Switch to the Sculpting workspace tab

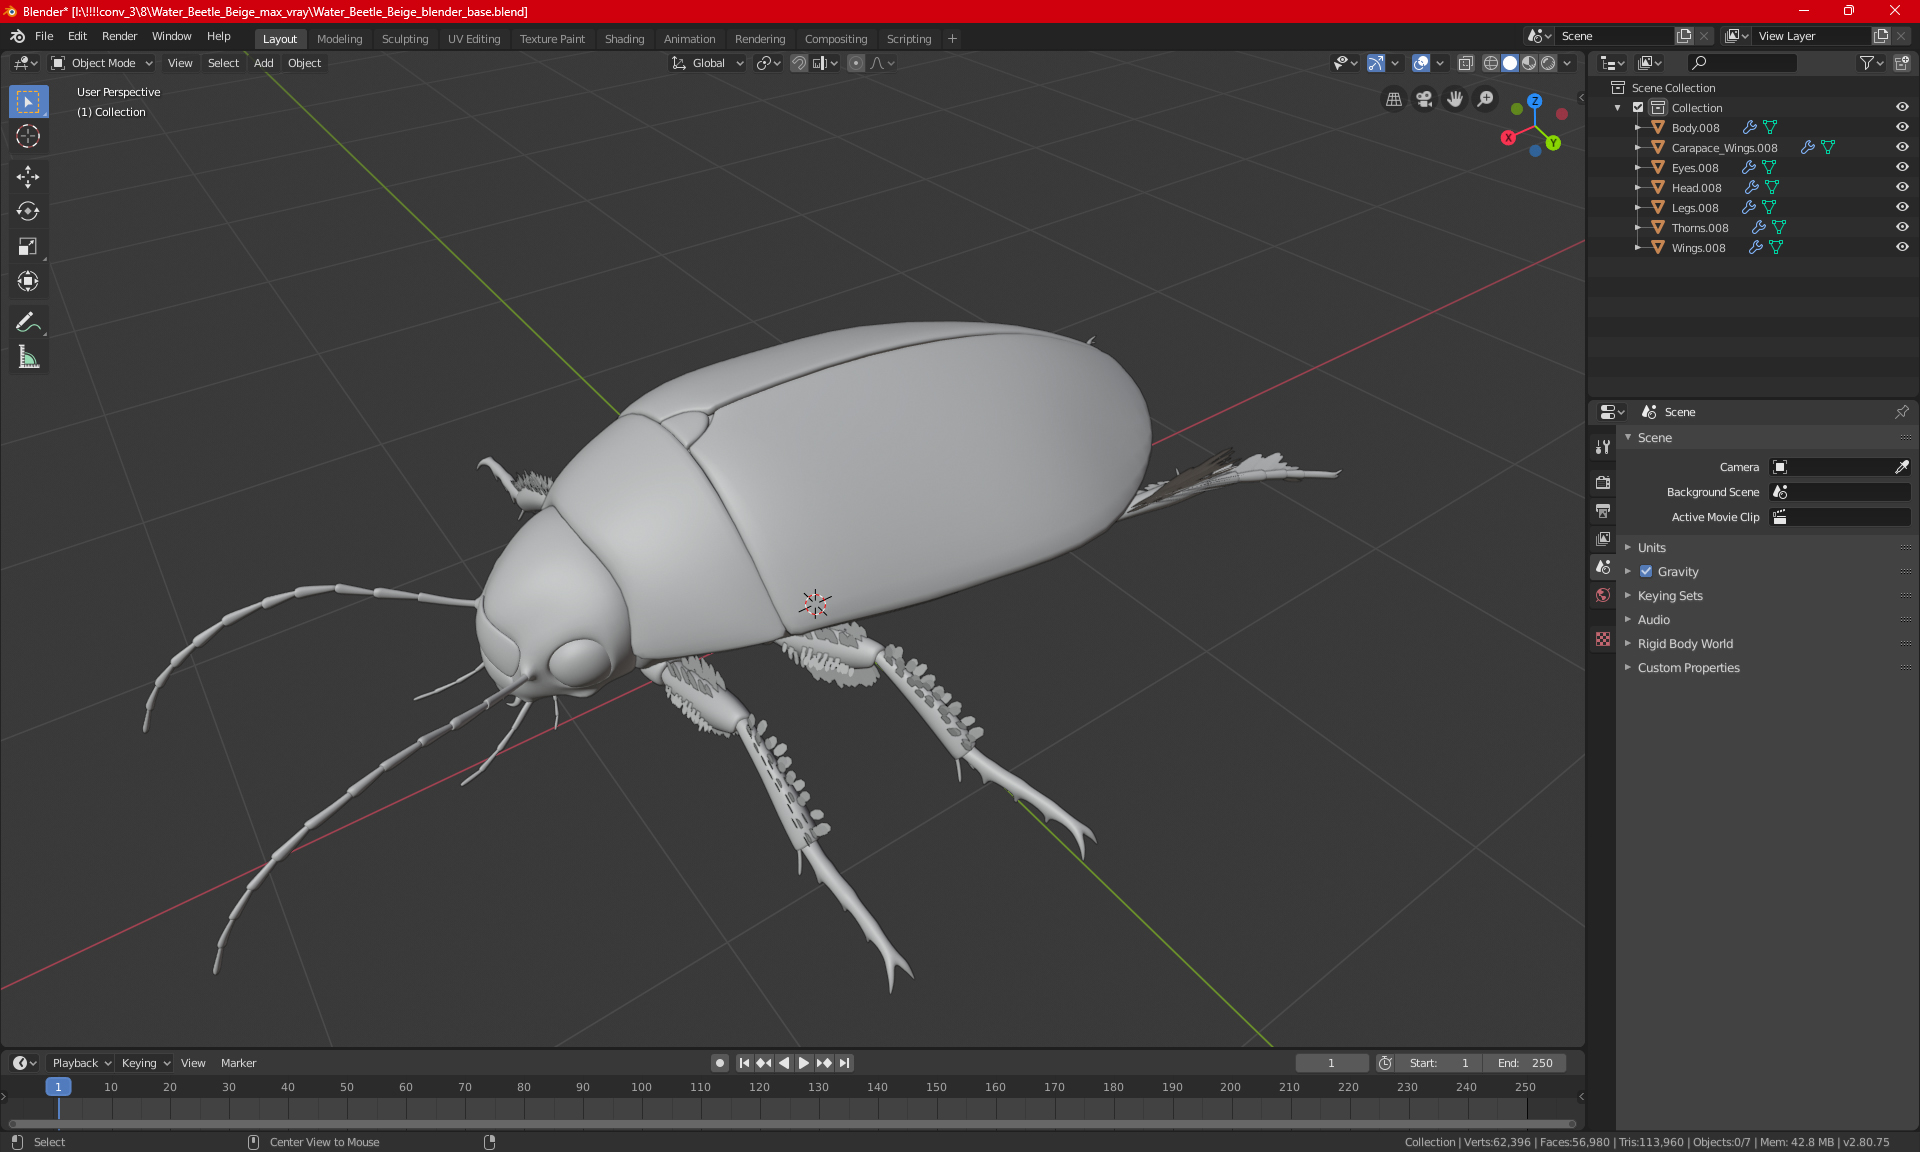coord(404,39)
